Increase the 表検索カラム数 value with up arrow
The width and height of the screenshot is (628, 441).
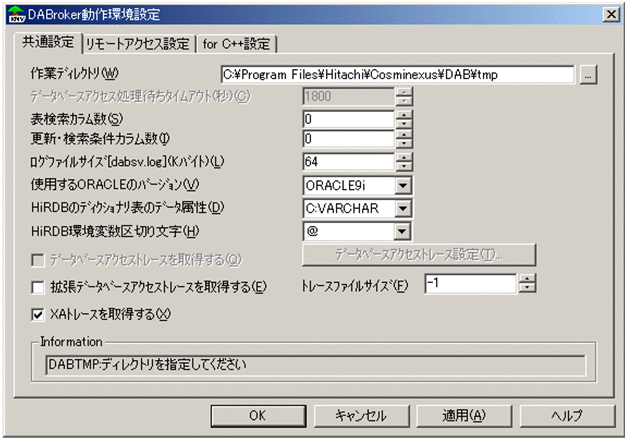(404, 115)
